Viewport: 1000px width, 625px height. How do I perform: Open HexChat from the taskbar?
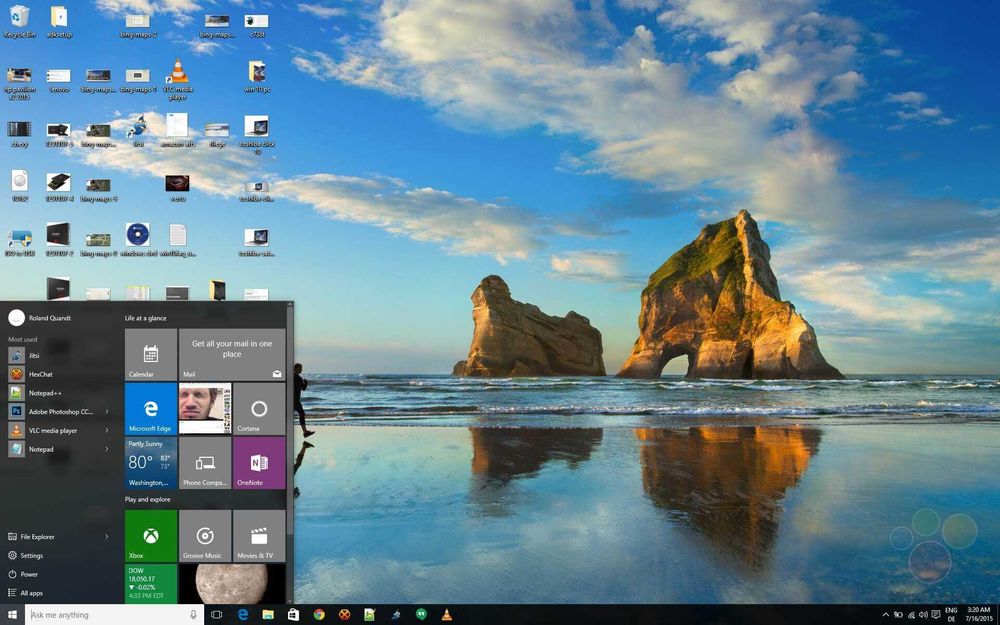[x=344, y=615]
